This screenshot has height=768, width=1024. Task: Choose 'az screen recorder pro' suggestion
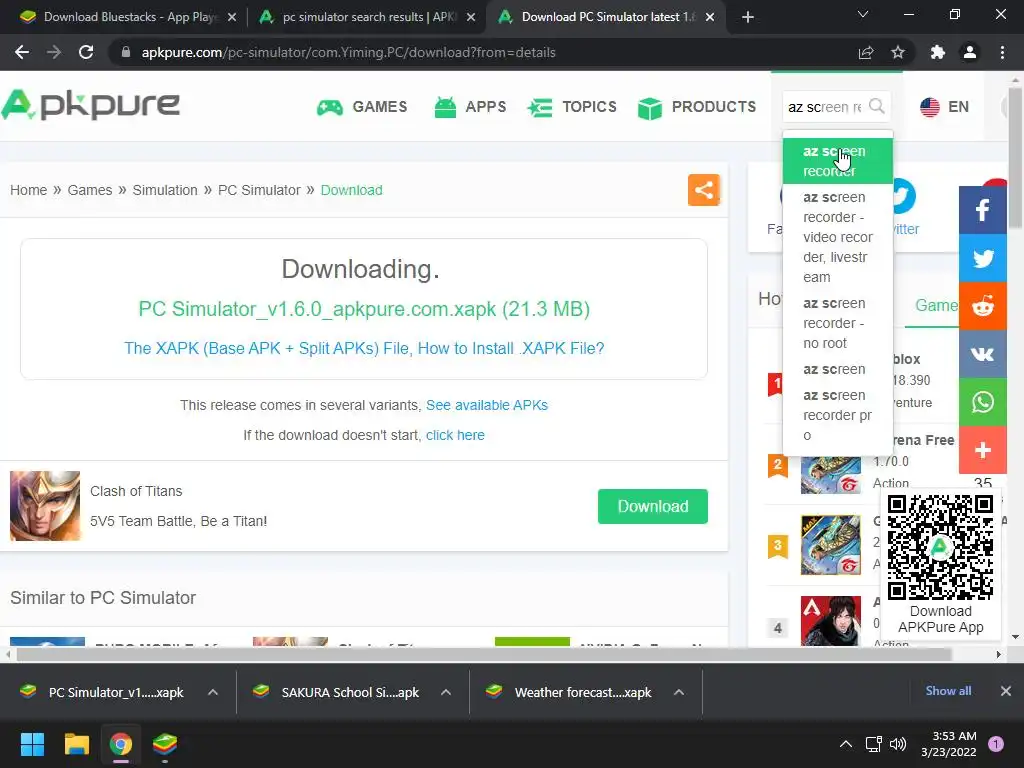[838, 415]
